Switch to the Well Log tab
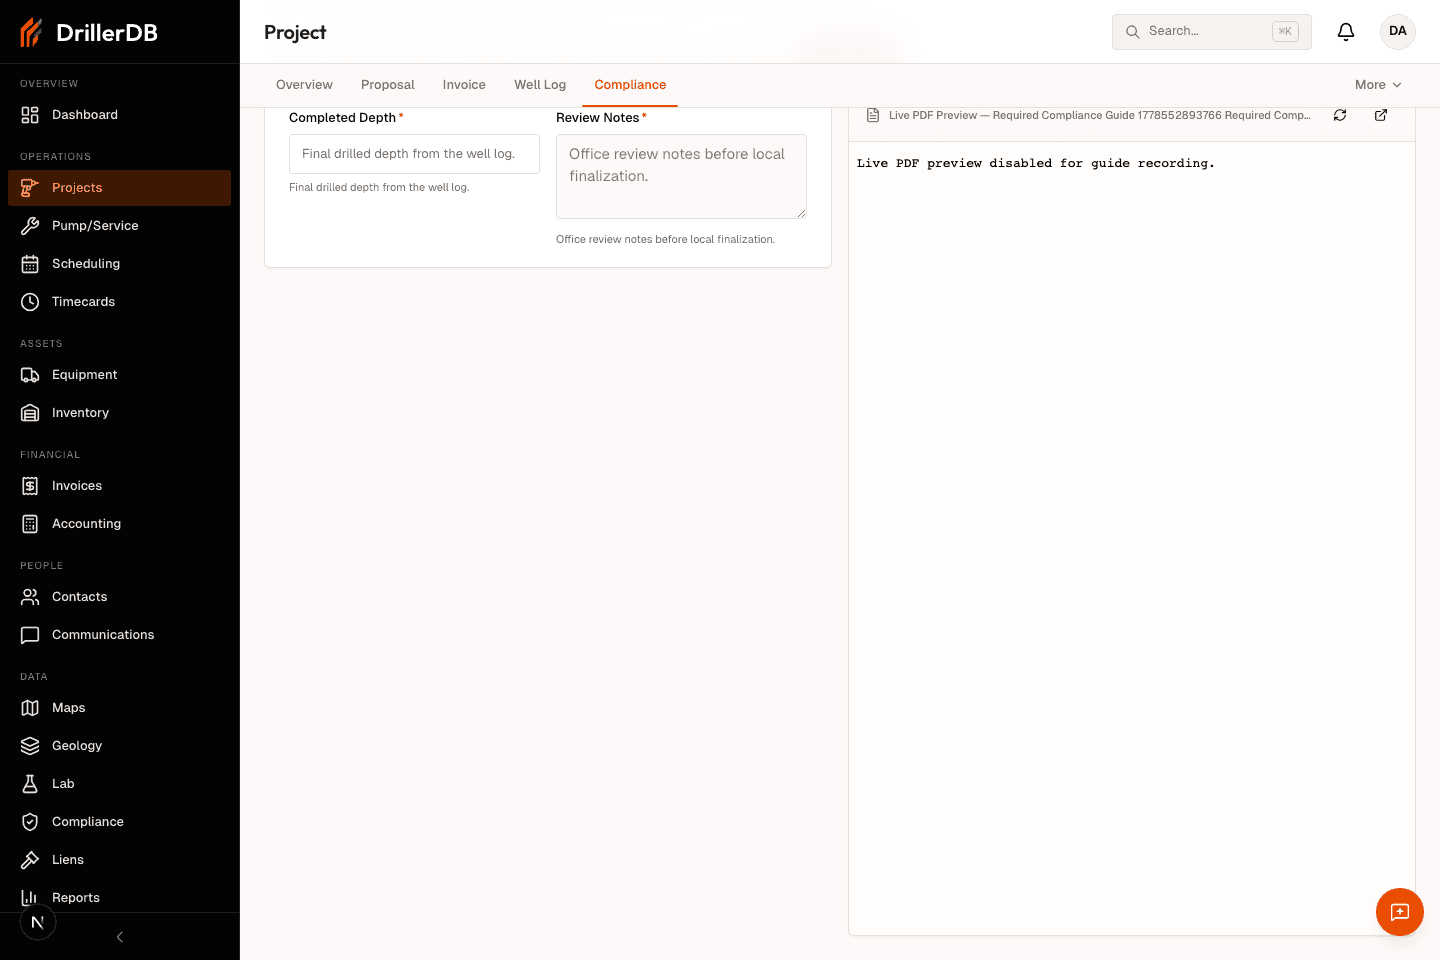The height and width of the screenshot is (960, 1440). click(540, 85)
